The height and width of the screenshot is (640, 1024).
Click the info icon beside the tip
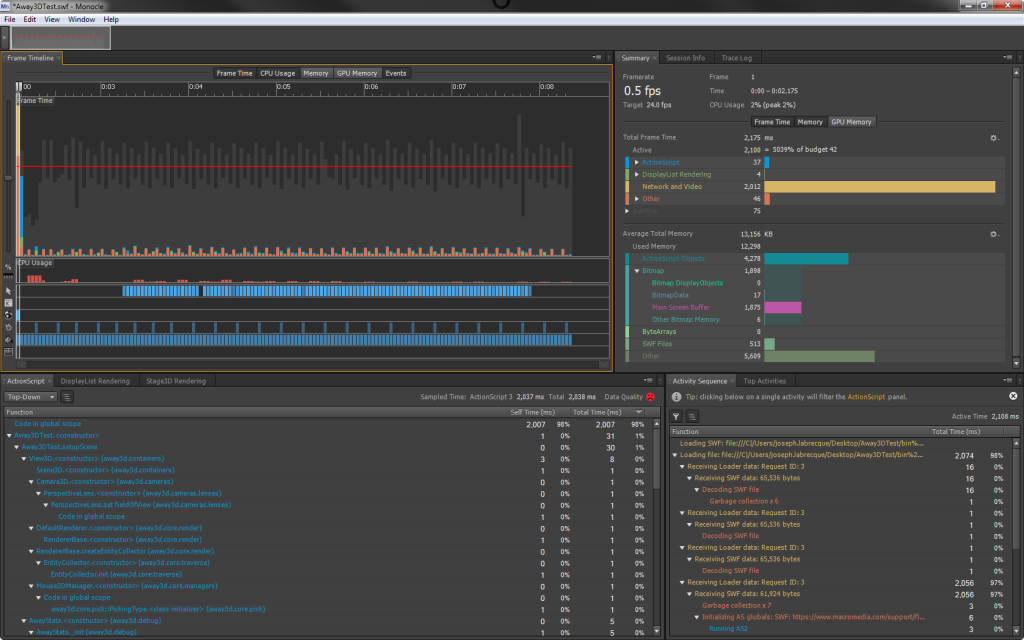tap(677, 396)
